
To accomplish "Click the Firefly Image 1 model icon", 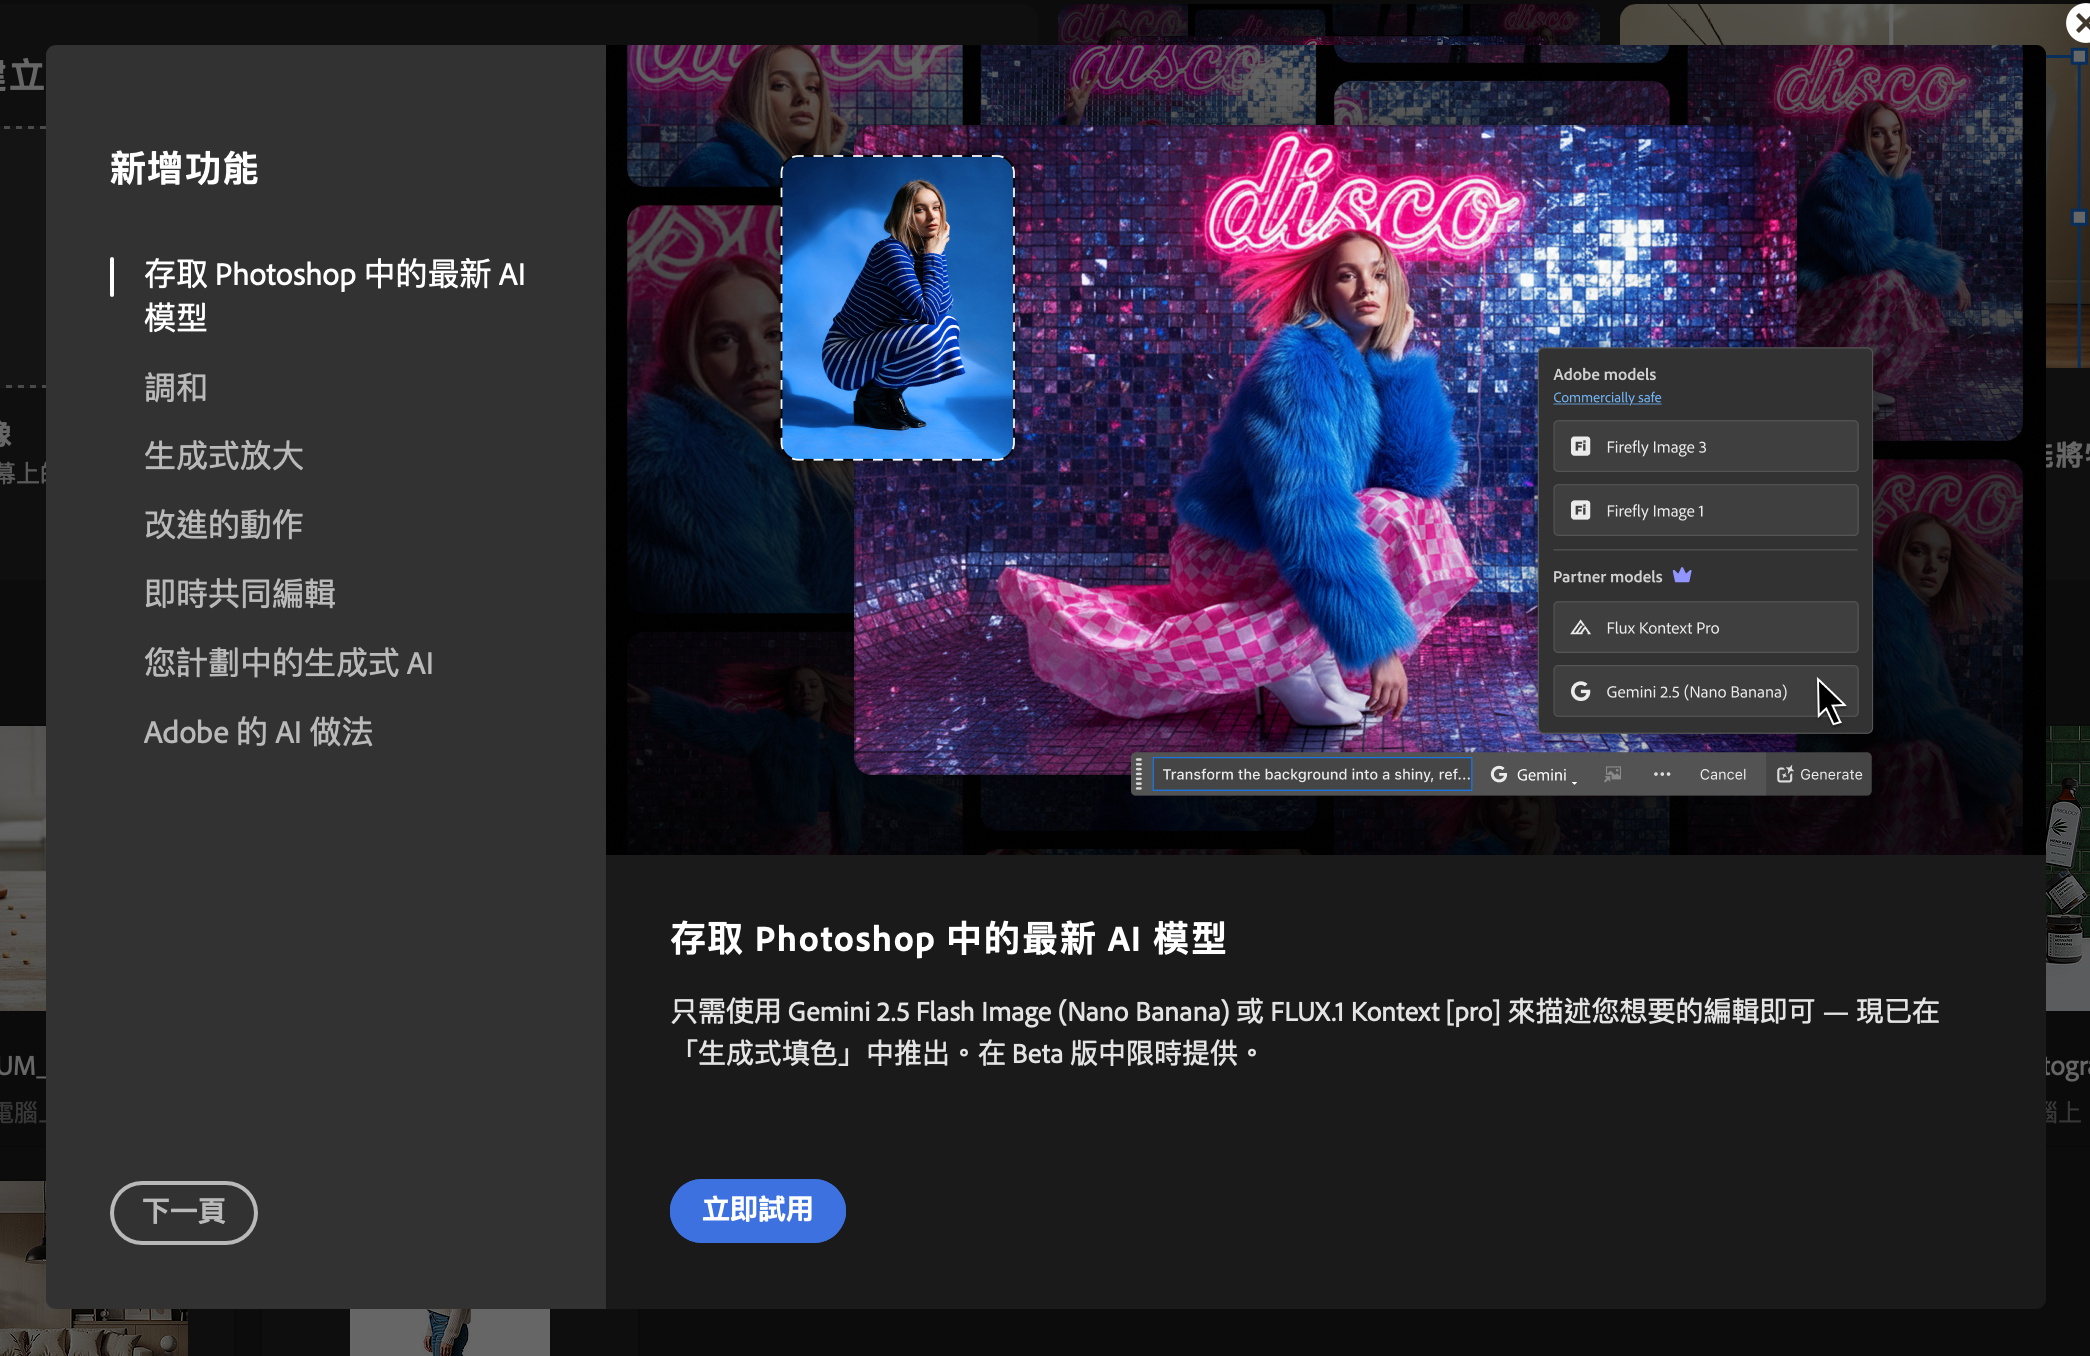I will tap(1580, 511).
